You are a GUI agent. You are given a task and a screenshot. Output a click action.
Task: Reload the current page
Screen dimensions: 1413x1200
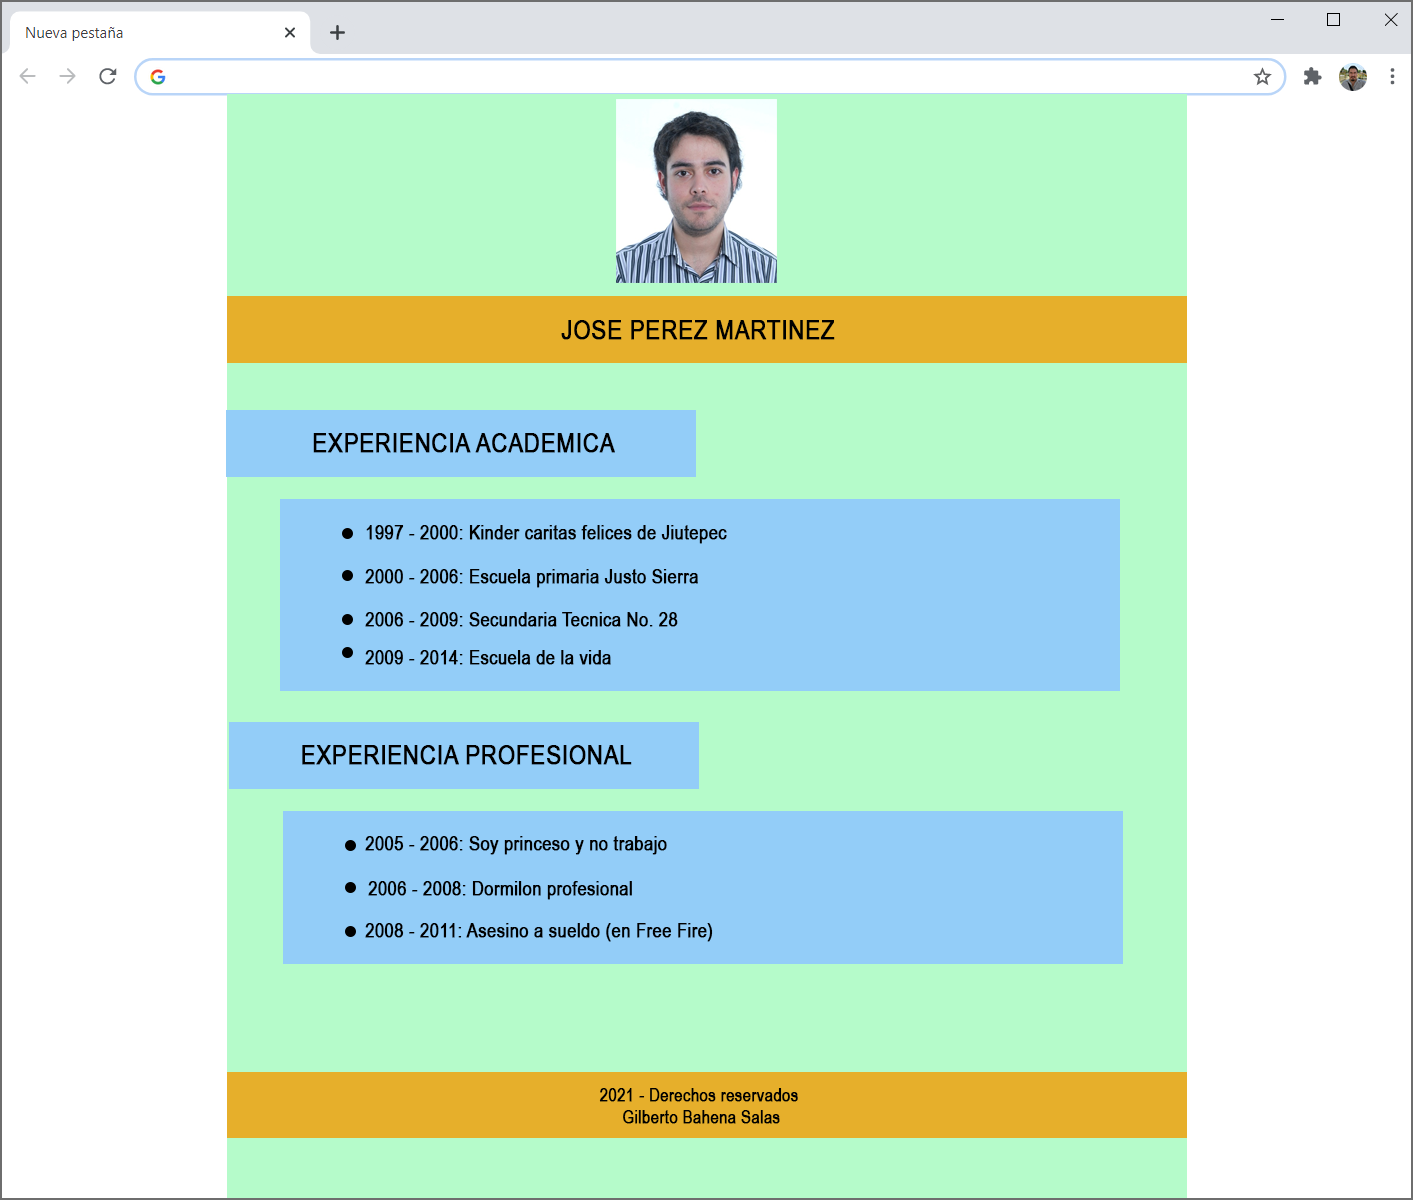click(x=107, y=76)
